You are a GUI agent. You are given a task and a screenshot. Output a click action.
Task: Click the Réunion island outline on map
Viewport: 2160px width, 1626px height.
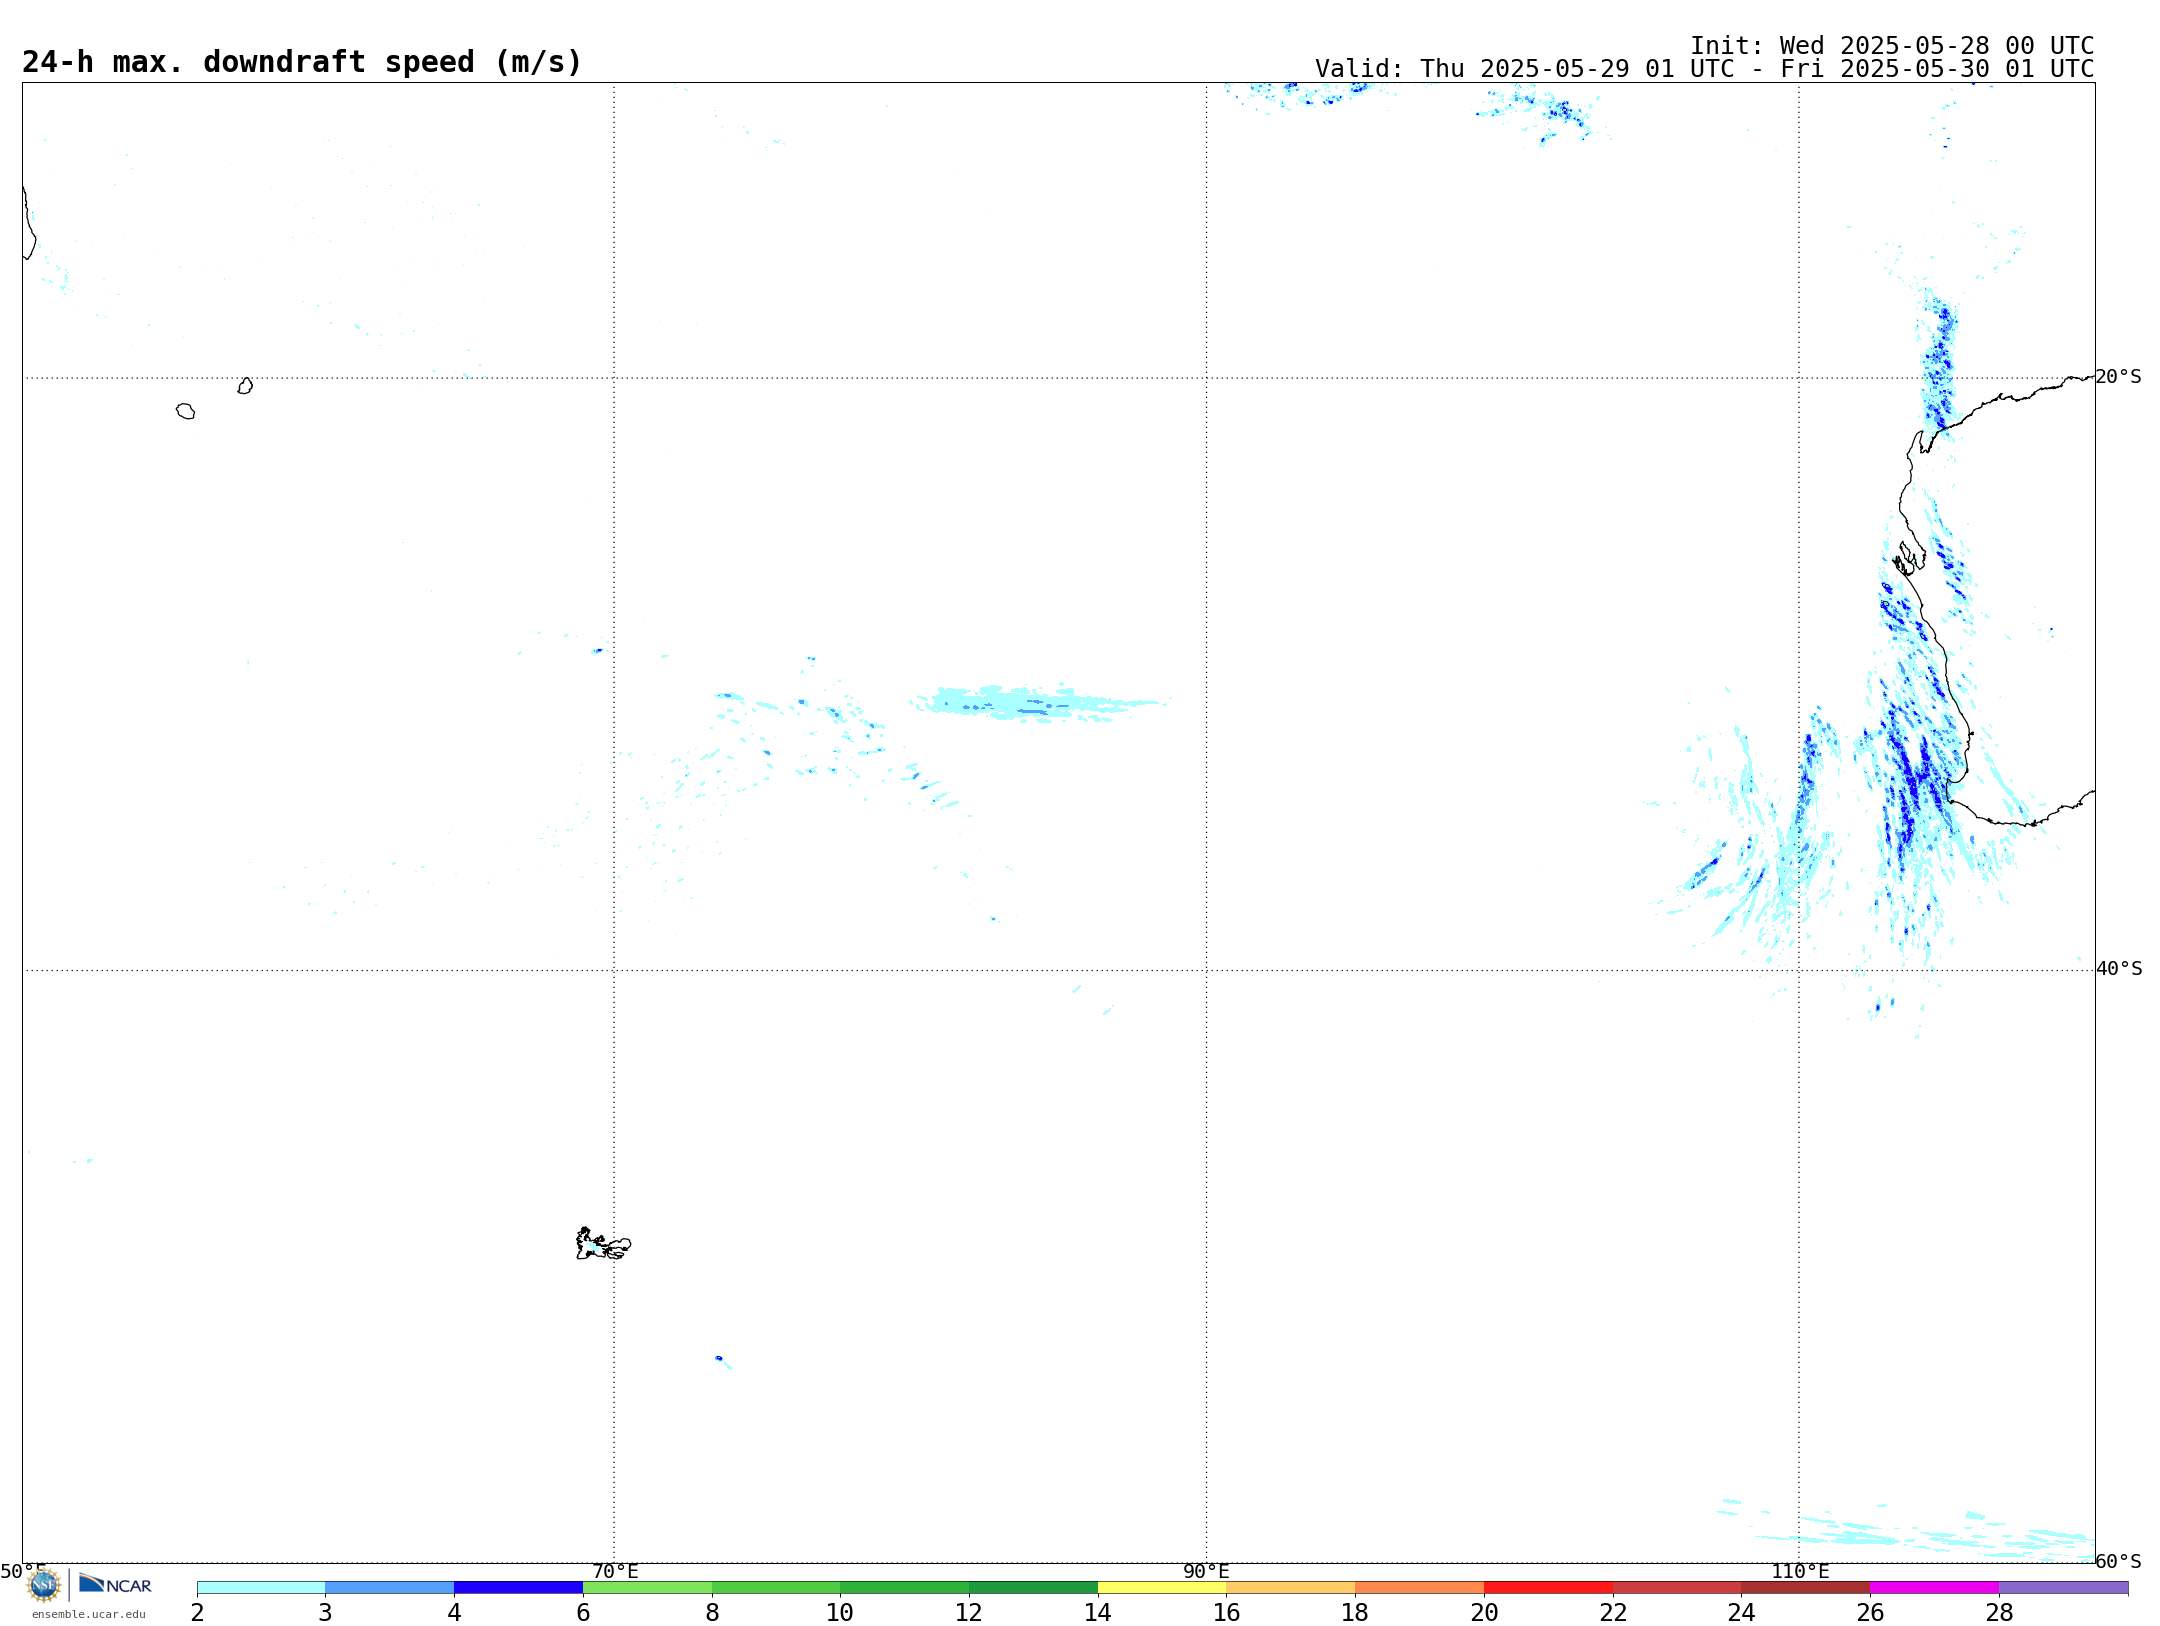point(185,411)
